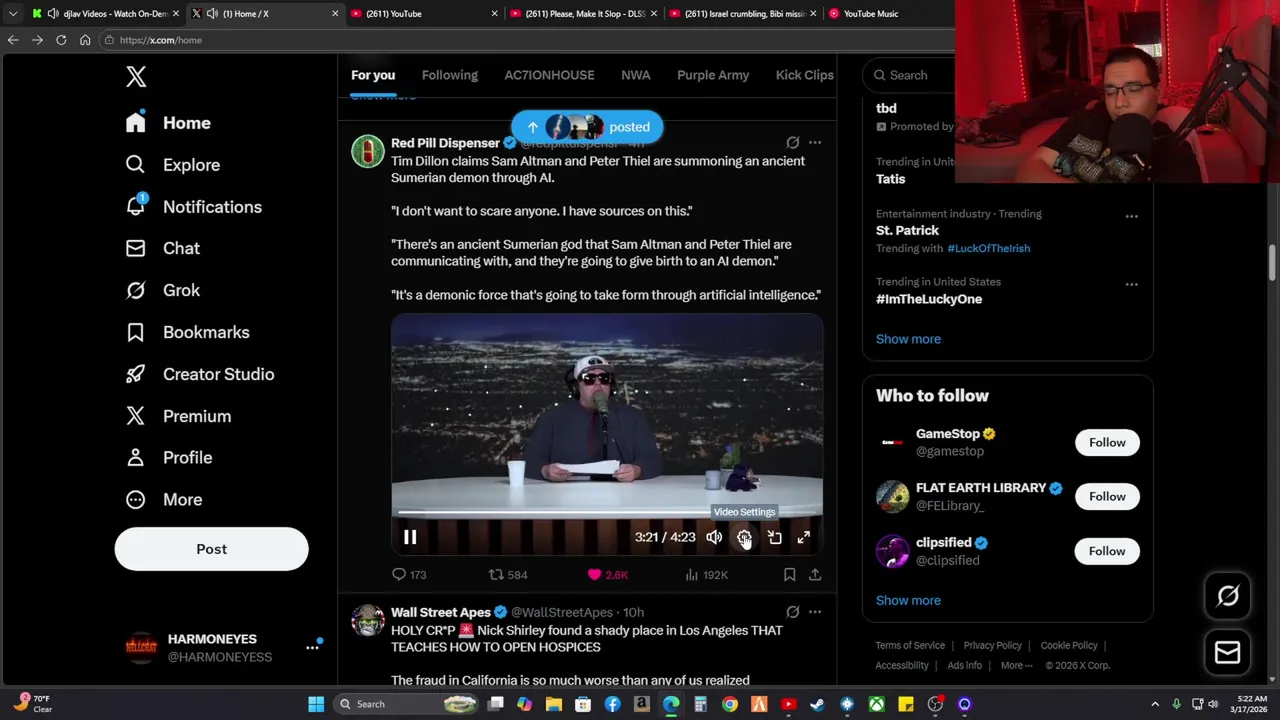Expand footer 'More ···' links
Screen dimensions: 1280x720
pos(1017,665)
